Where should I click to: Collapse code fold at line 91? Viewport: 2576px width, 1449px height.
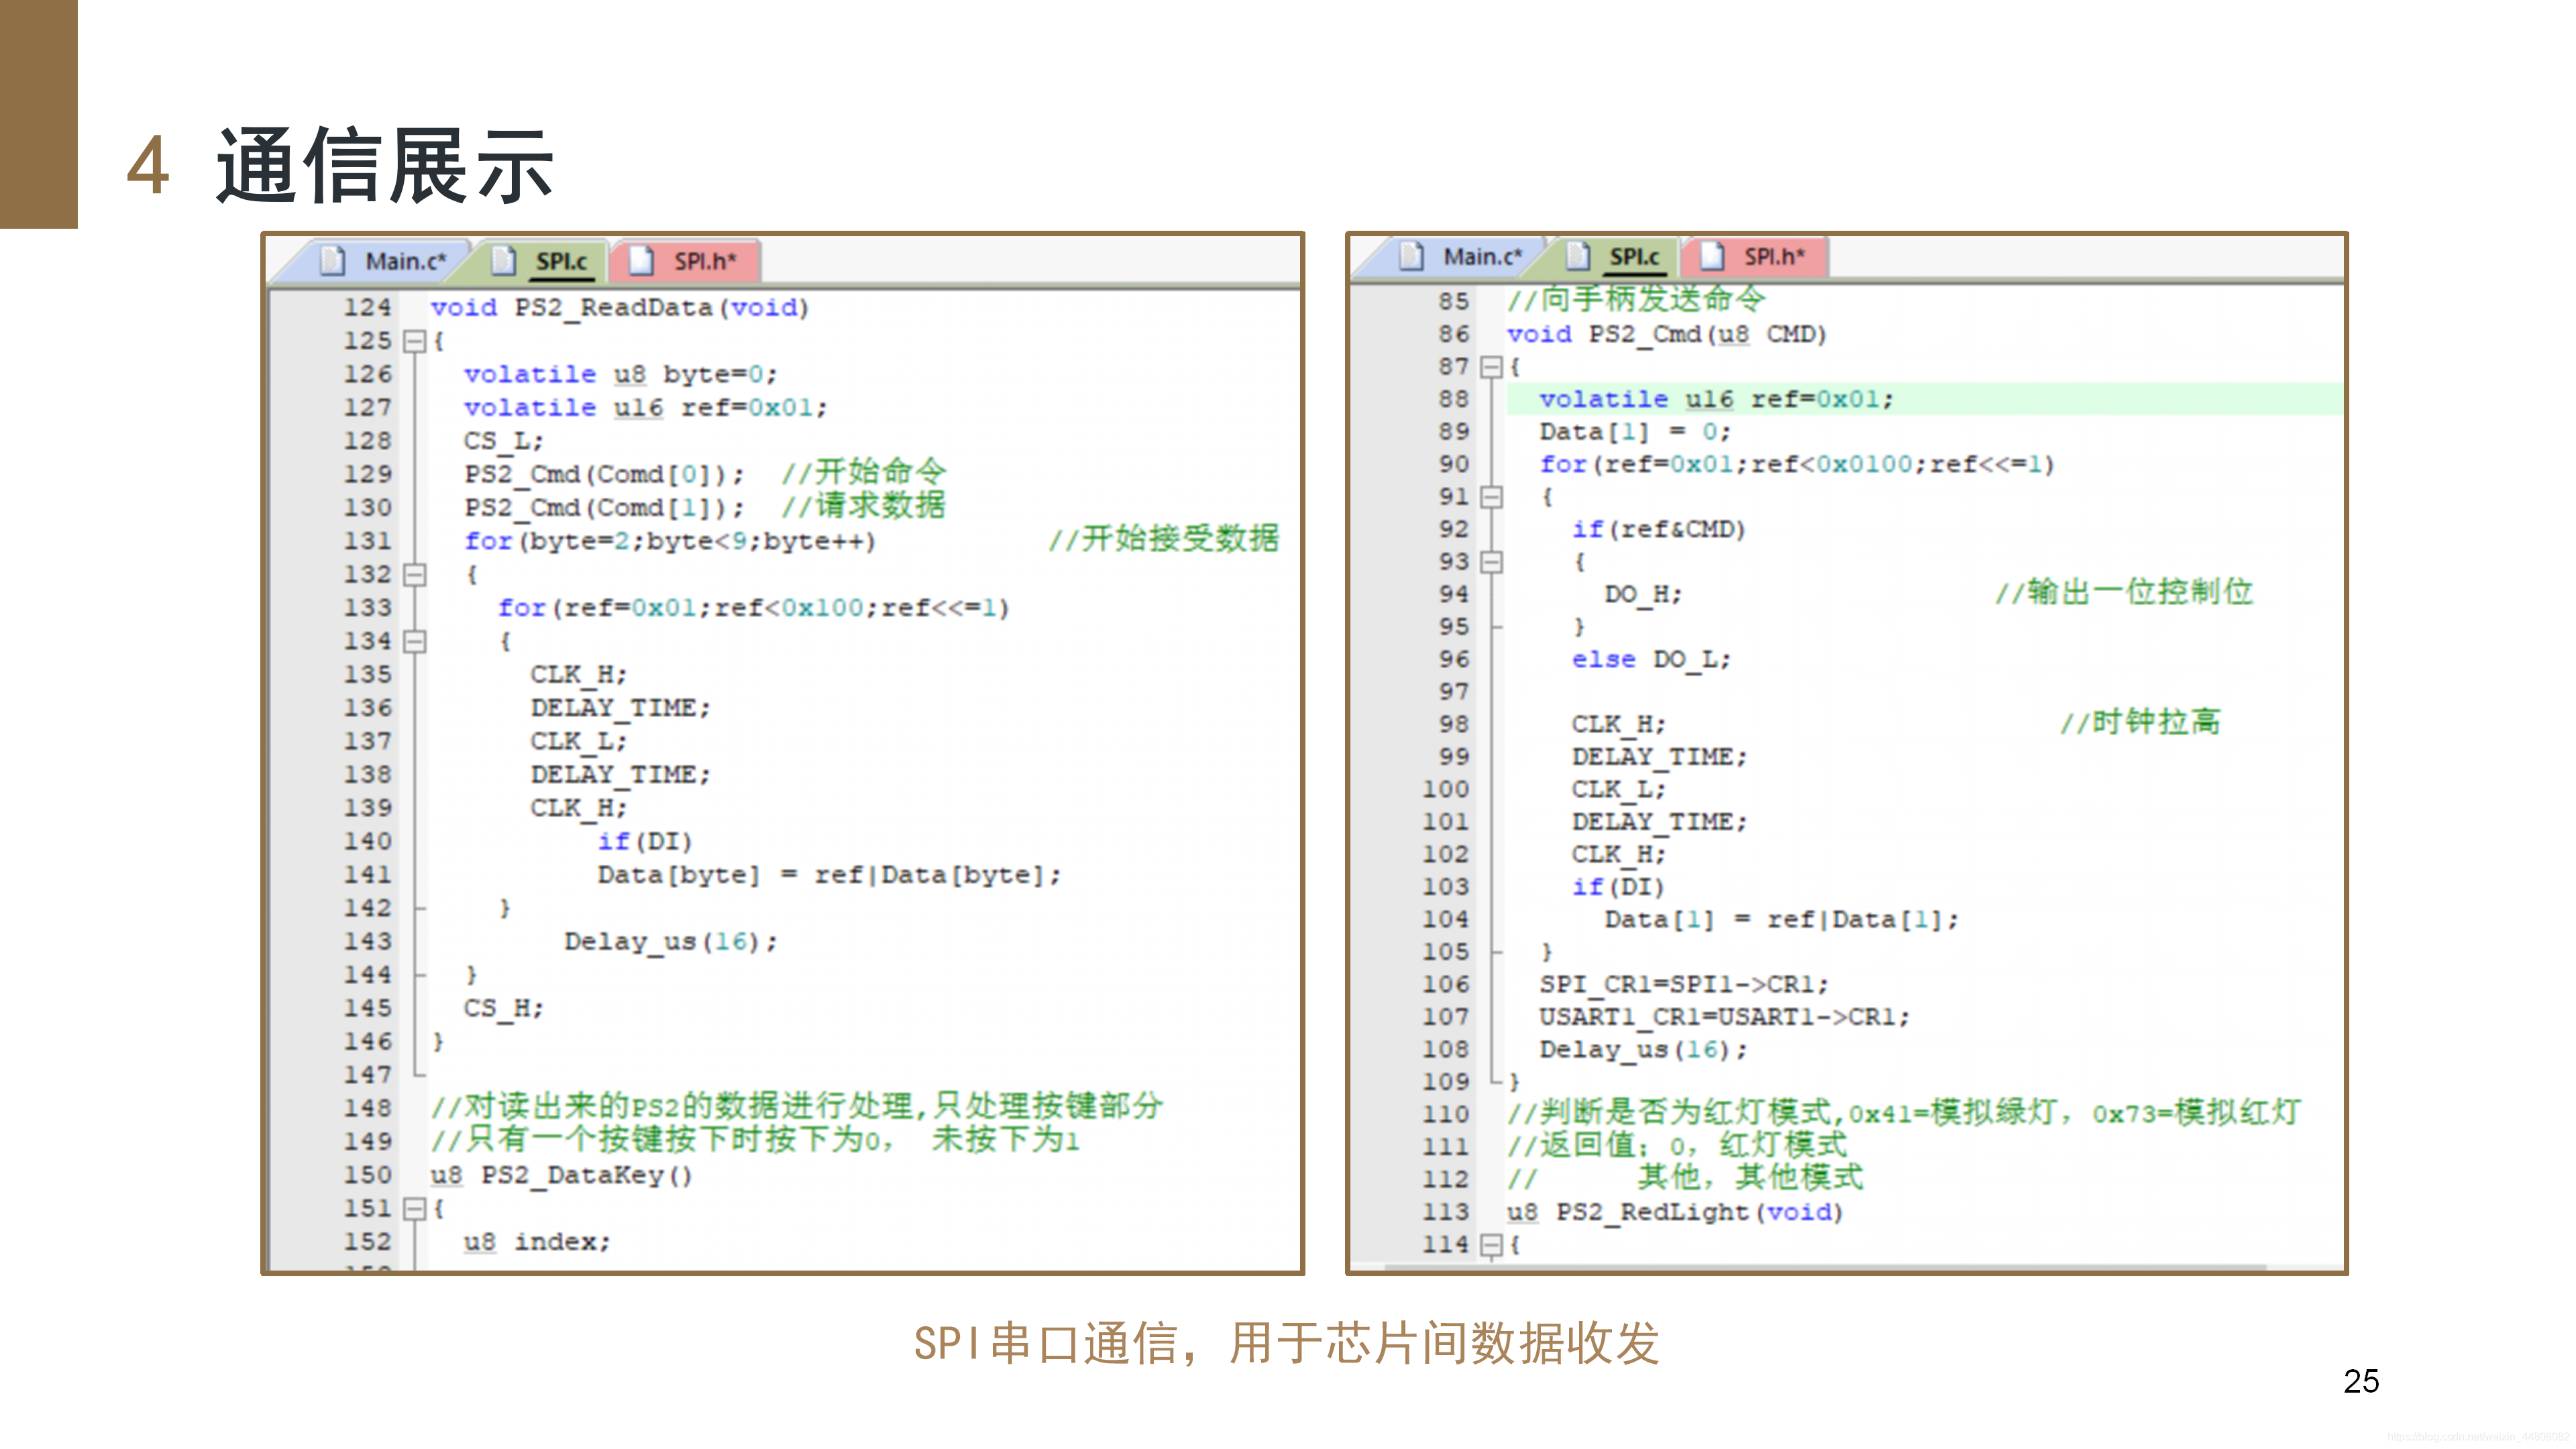pyautogui.click(x=1491, y=497)
